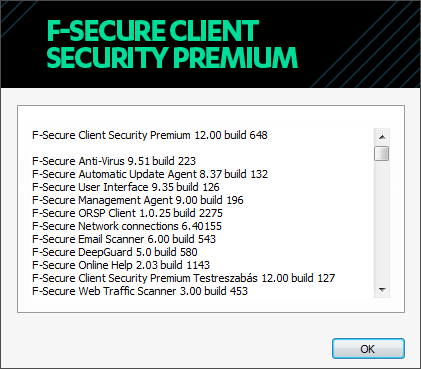Select the Anti-Virus 9.51 build 223 line

pos(114,161)
